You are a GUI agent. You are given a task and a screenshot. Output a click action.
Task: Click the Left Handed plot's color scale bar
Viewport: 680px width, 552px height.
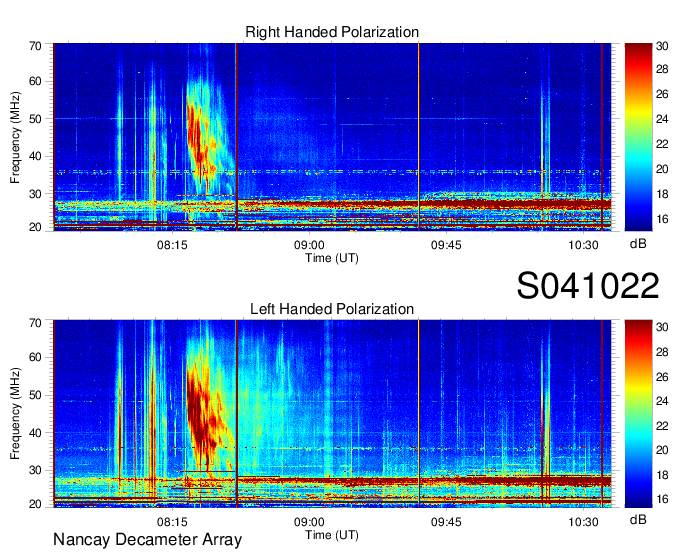point(638,414)
